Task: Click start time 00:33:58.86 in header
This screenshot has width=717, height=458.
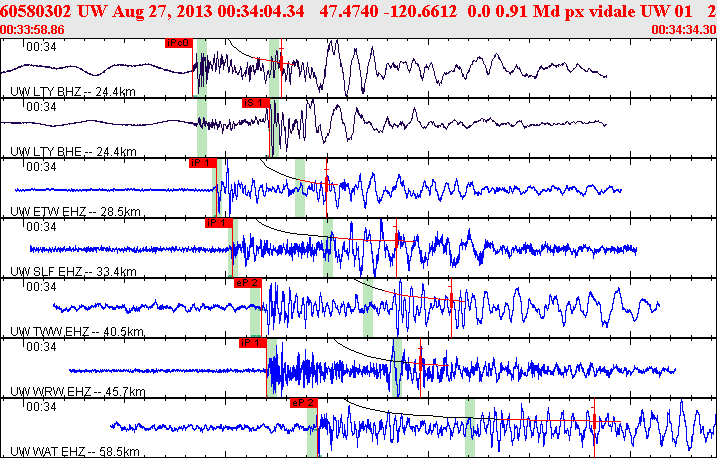Action: pos(32,30)
